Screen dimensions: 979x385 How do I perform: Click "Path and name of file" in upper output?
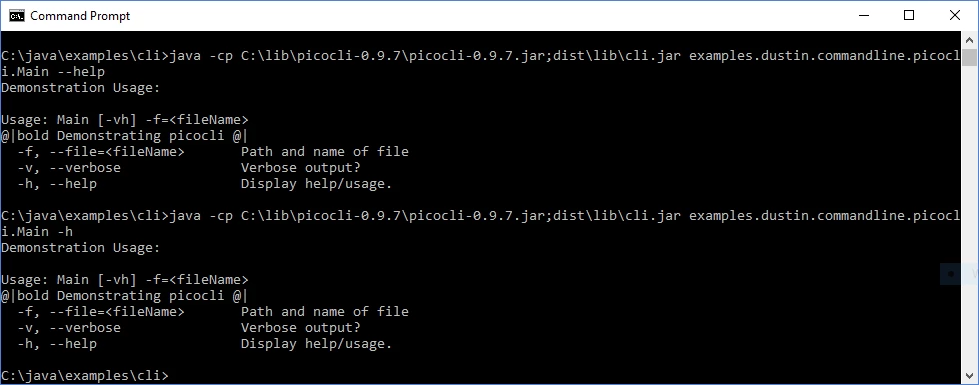click(x=325, y=152)
